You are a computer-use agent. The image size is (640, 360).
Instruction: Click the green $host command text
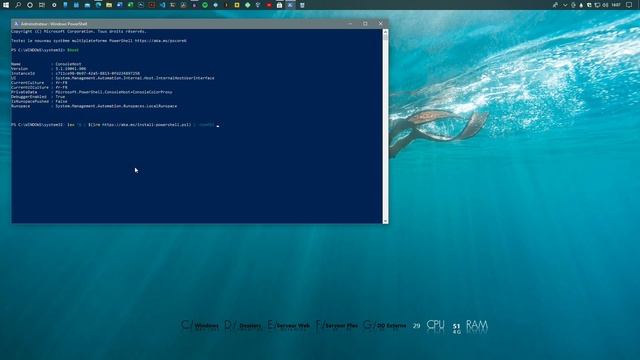point(73,50)
